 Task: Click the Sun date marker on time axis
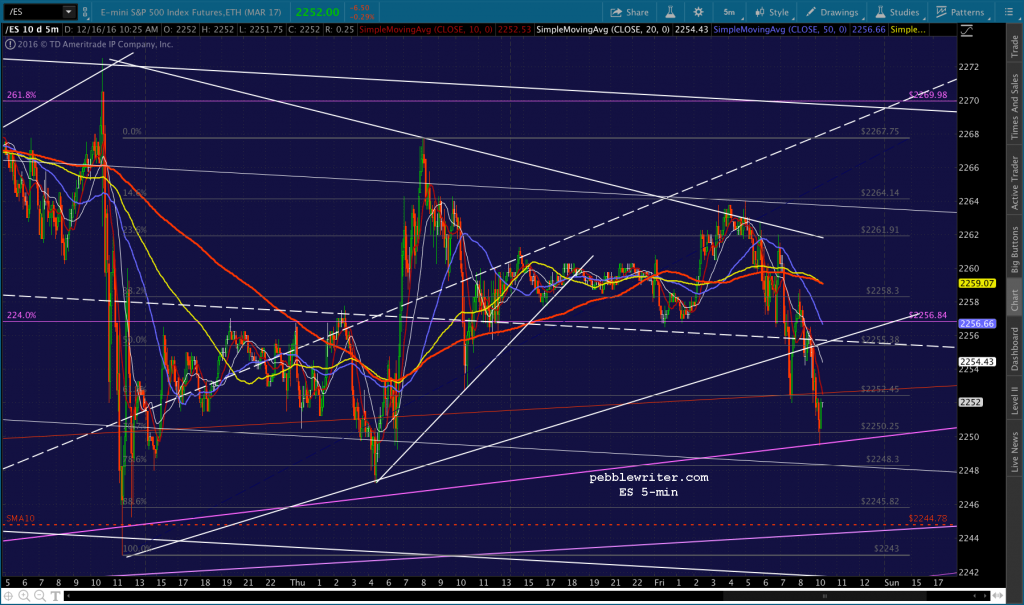(x=891, y=582)
